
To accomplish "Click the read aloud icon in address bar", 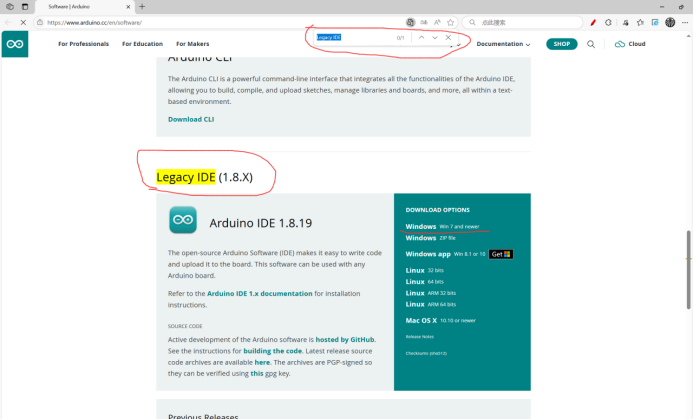I will click(x=437, y=22).
